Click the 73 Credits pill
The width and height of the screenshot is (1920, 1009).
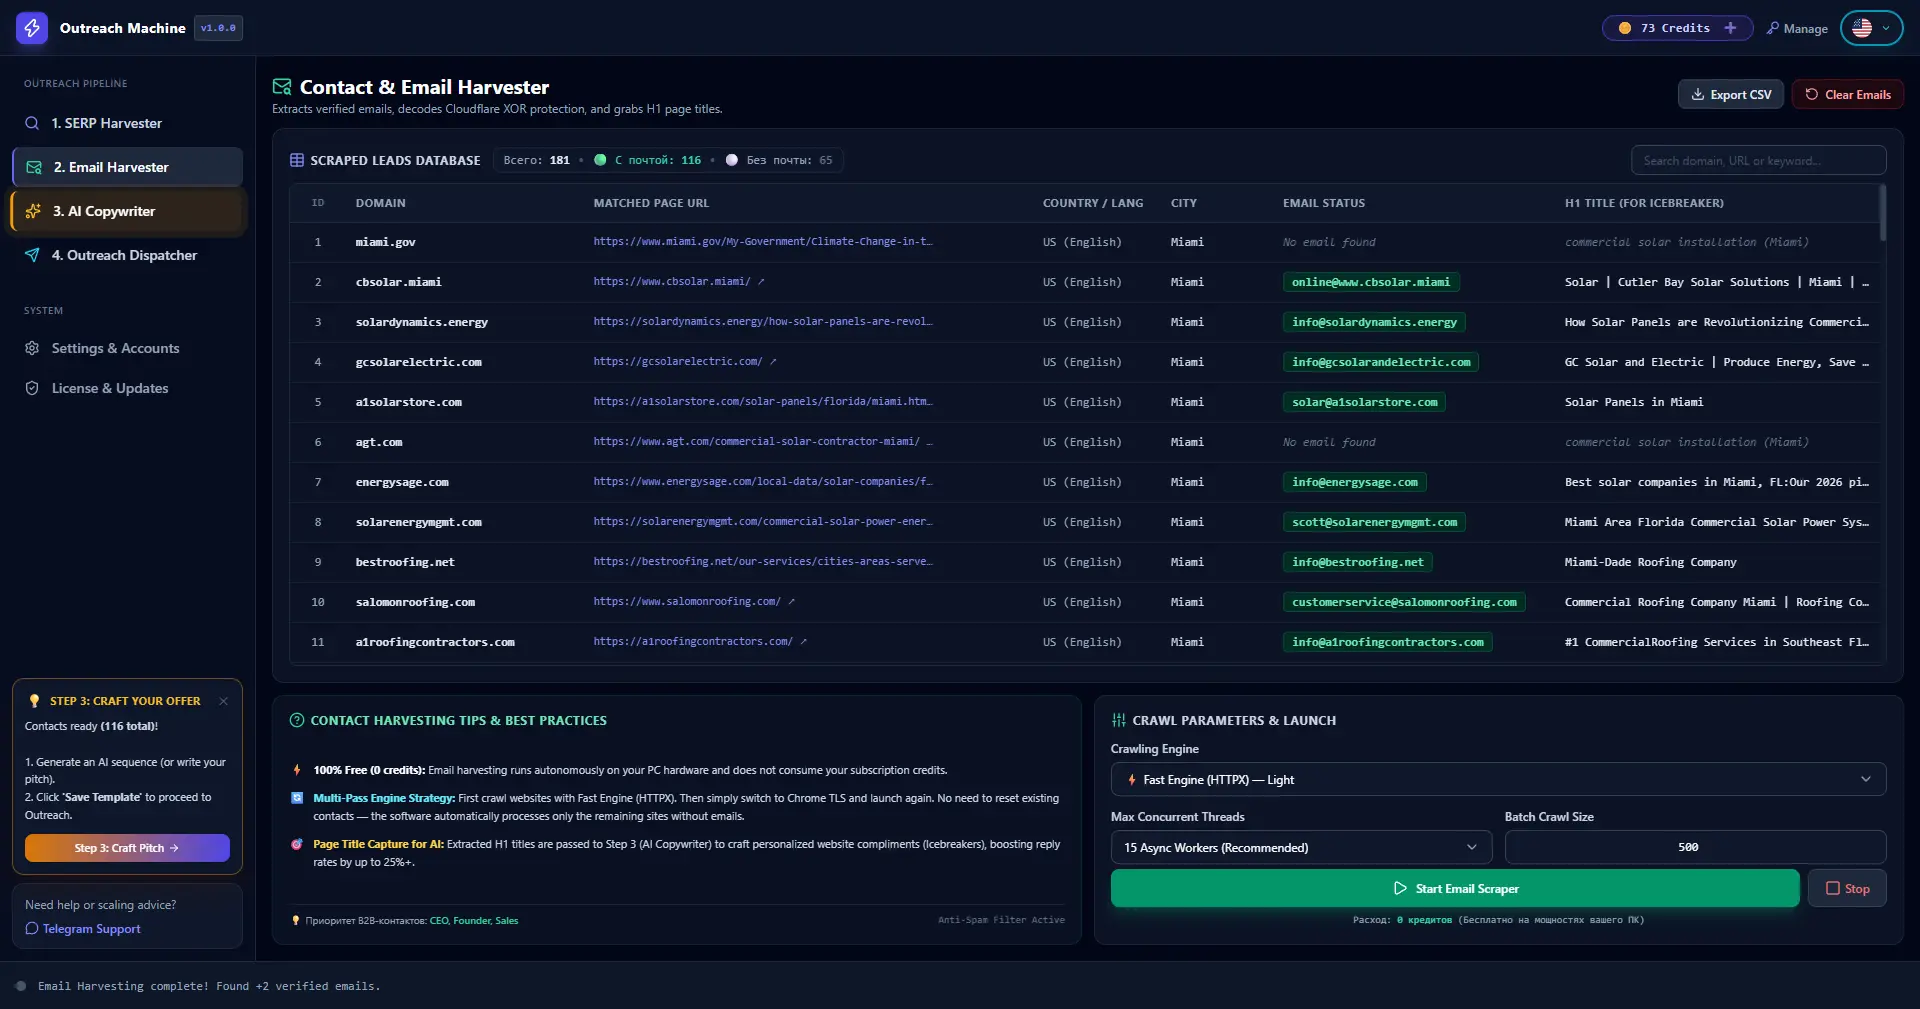coord(1677,28)
